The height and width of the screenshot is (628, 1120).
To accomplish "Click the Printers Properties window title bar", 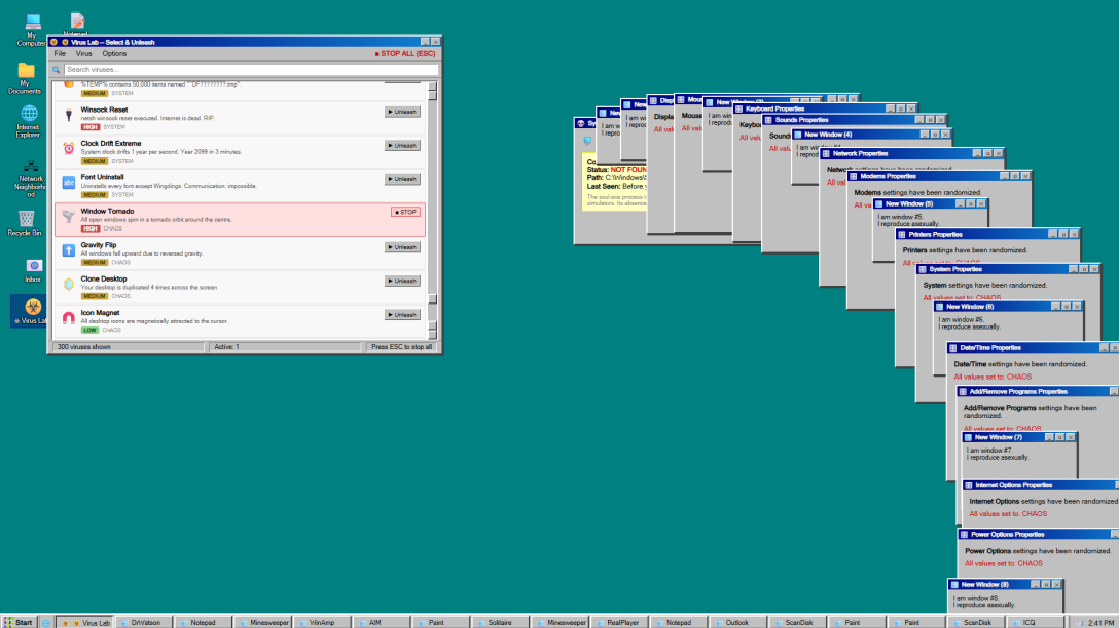I will pos(988,234).
